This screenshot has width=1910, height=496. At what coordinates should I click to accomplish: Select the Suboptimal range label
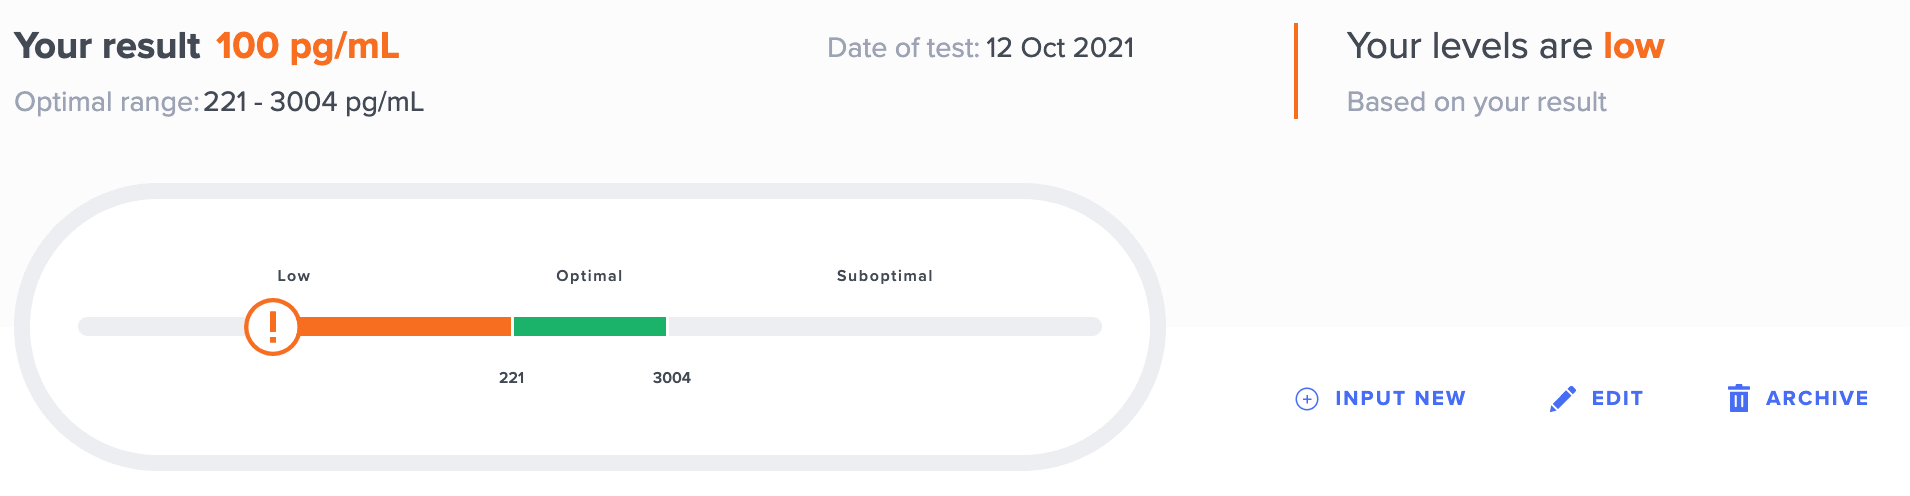[x=884, y=276]
